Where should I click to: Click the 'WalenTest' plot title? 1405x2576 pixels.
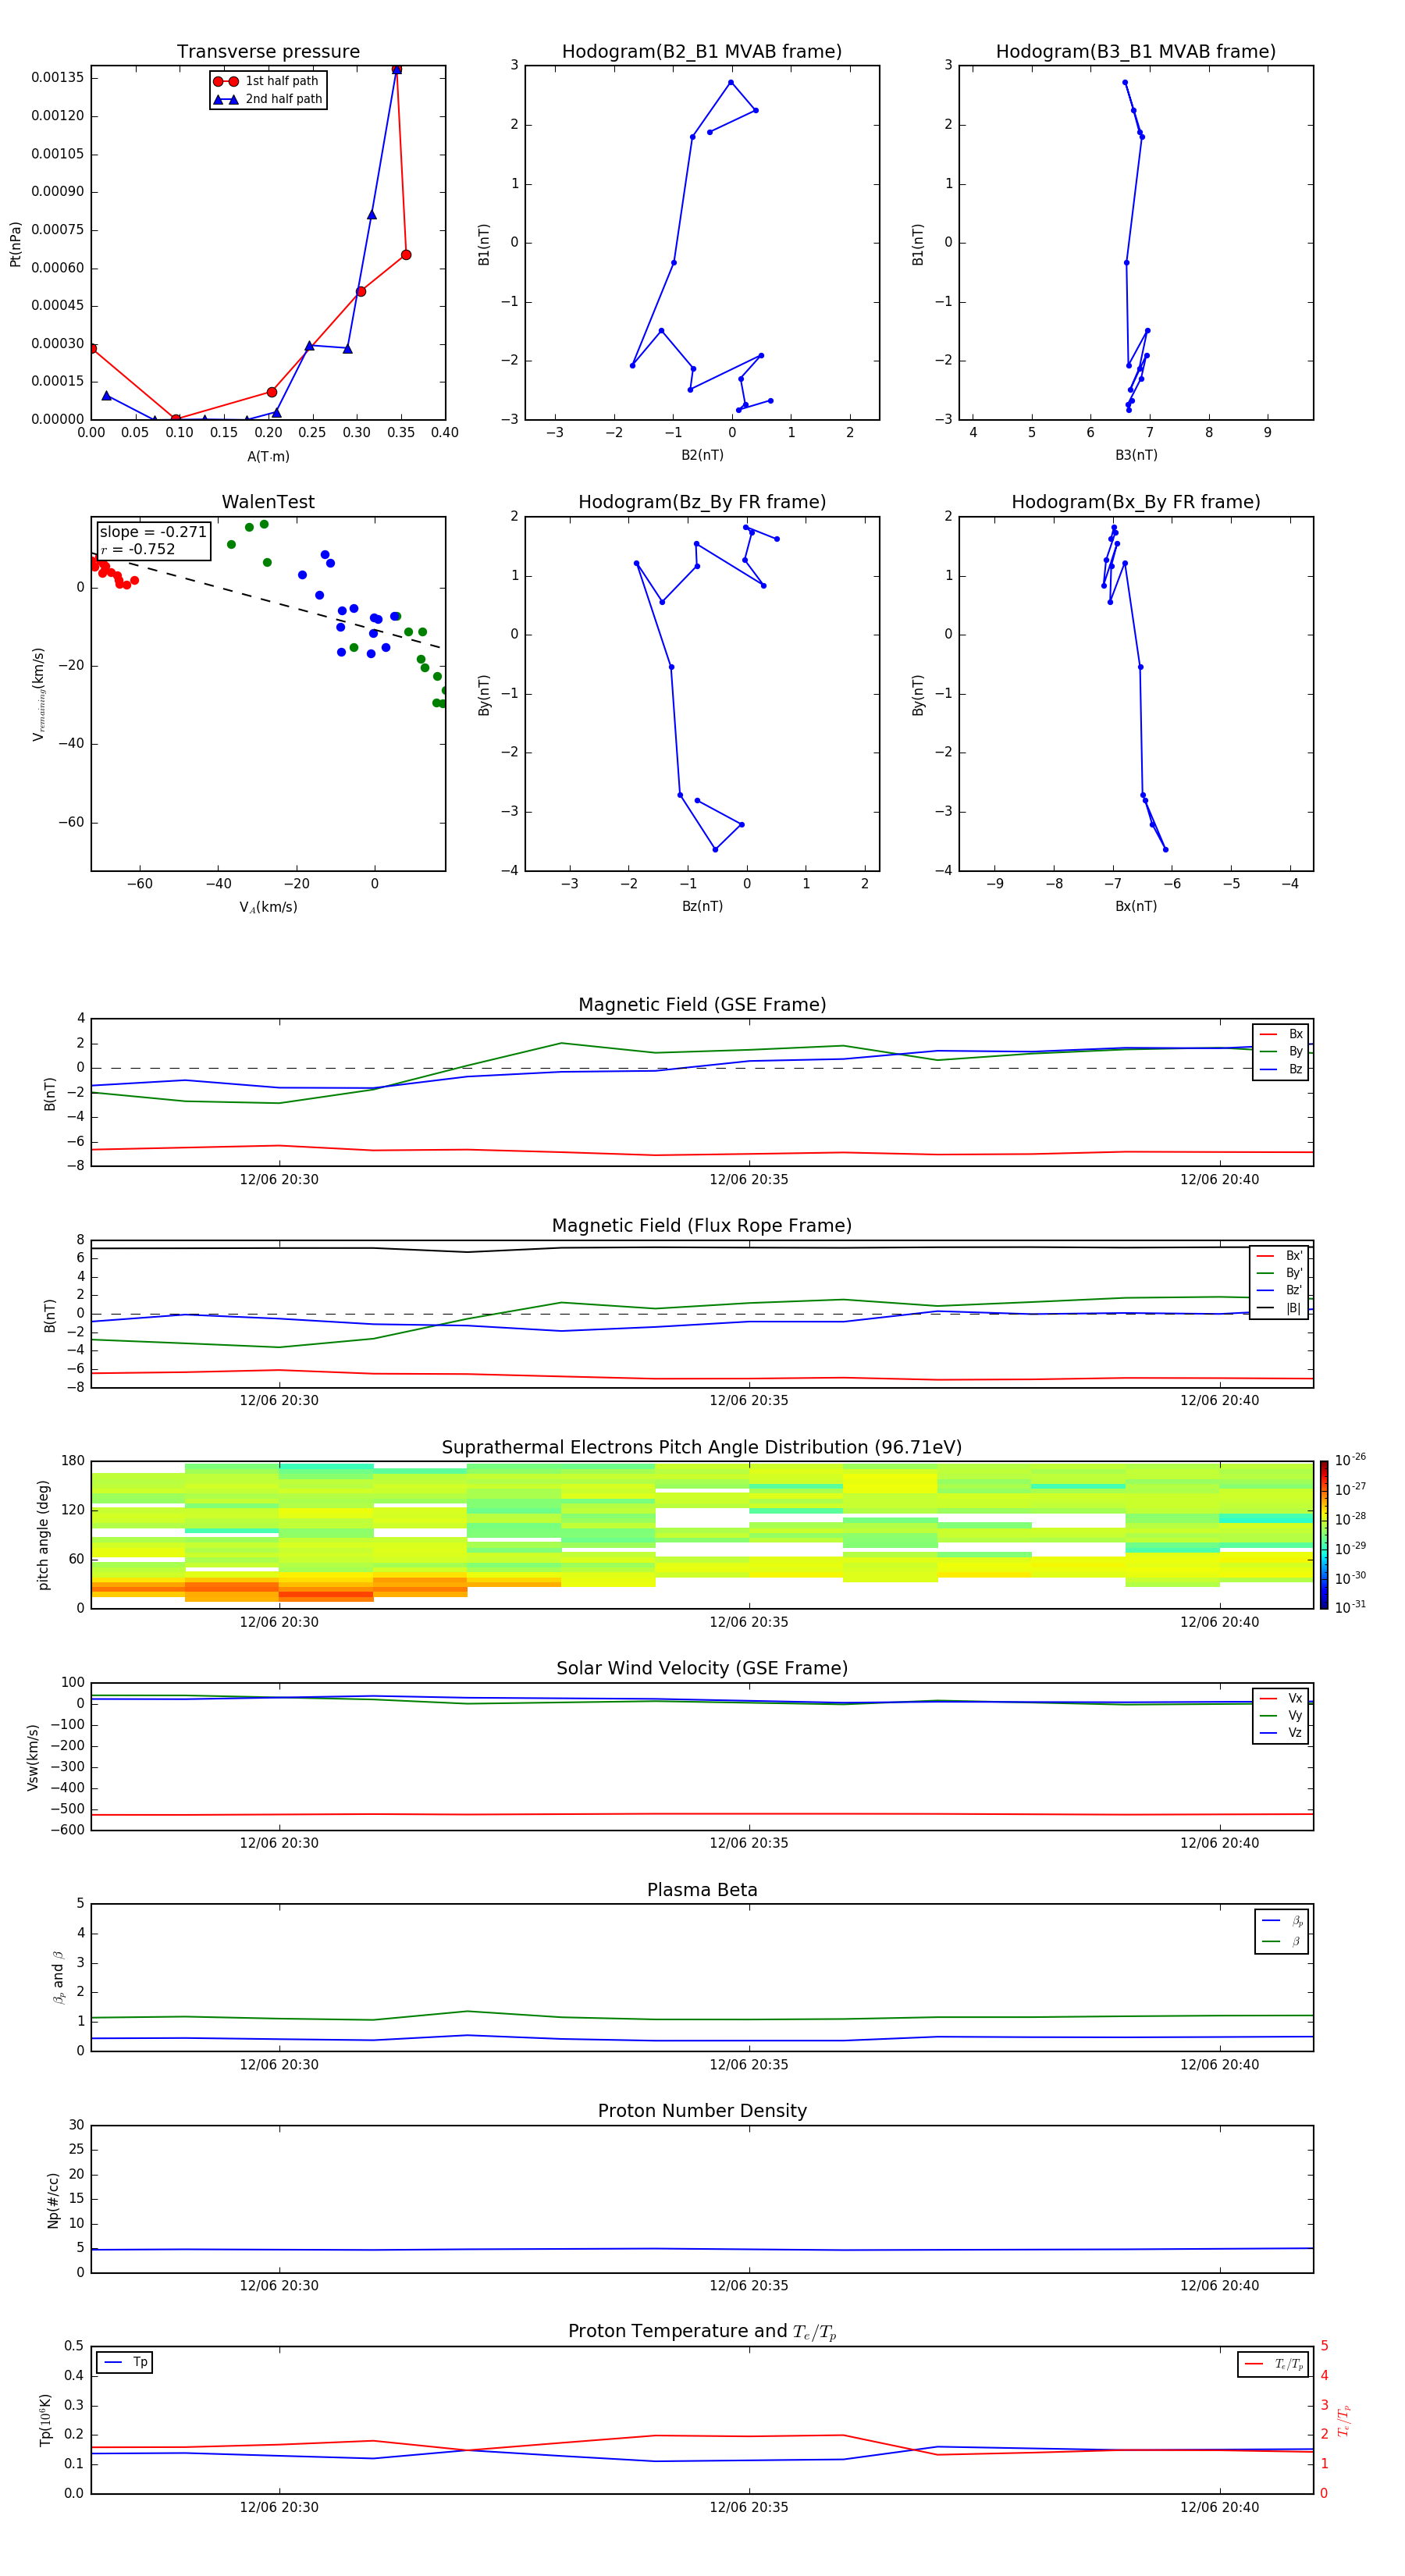point(268,502)
